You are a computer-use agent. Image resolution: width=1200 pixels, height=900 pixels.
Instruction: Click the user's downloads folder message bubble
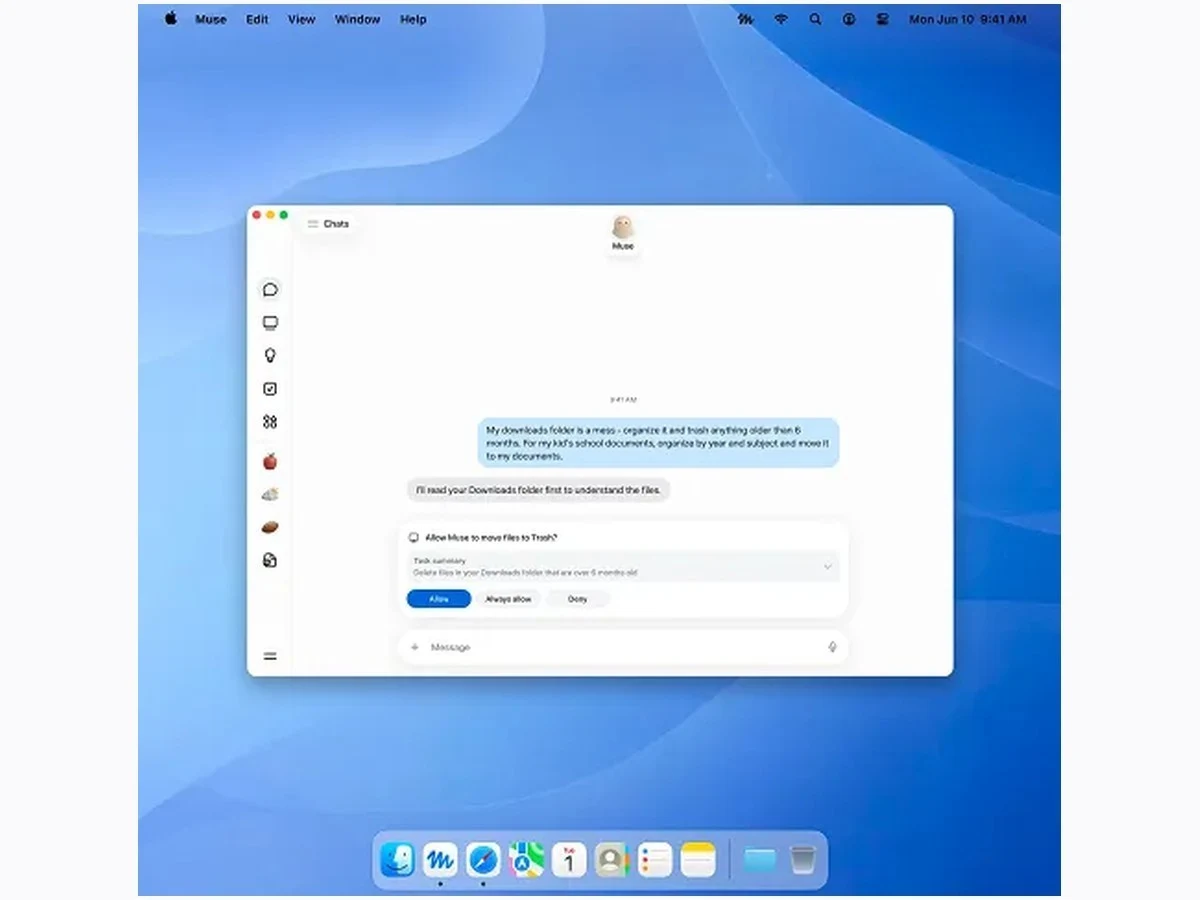tap(658, 443)
